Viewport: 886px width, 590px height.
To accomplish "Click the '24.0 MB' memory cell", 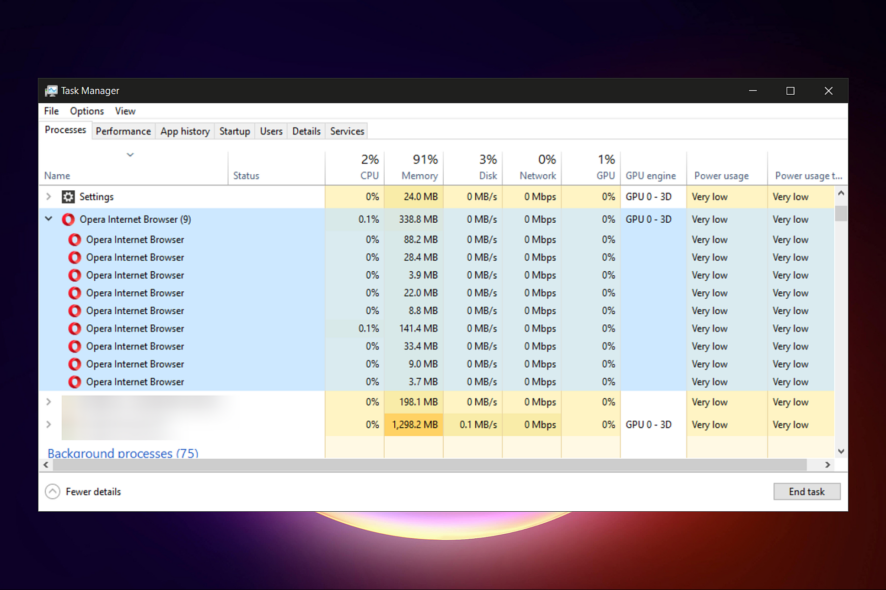I will click(x=414, y=197).
